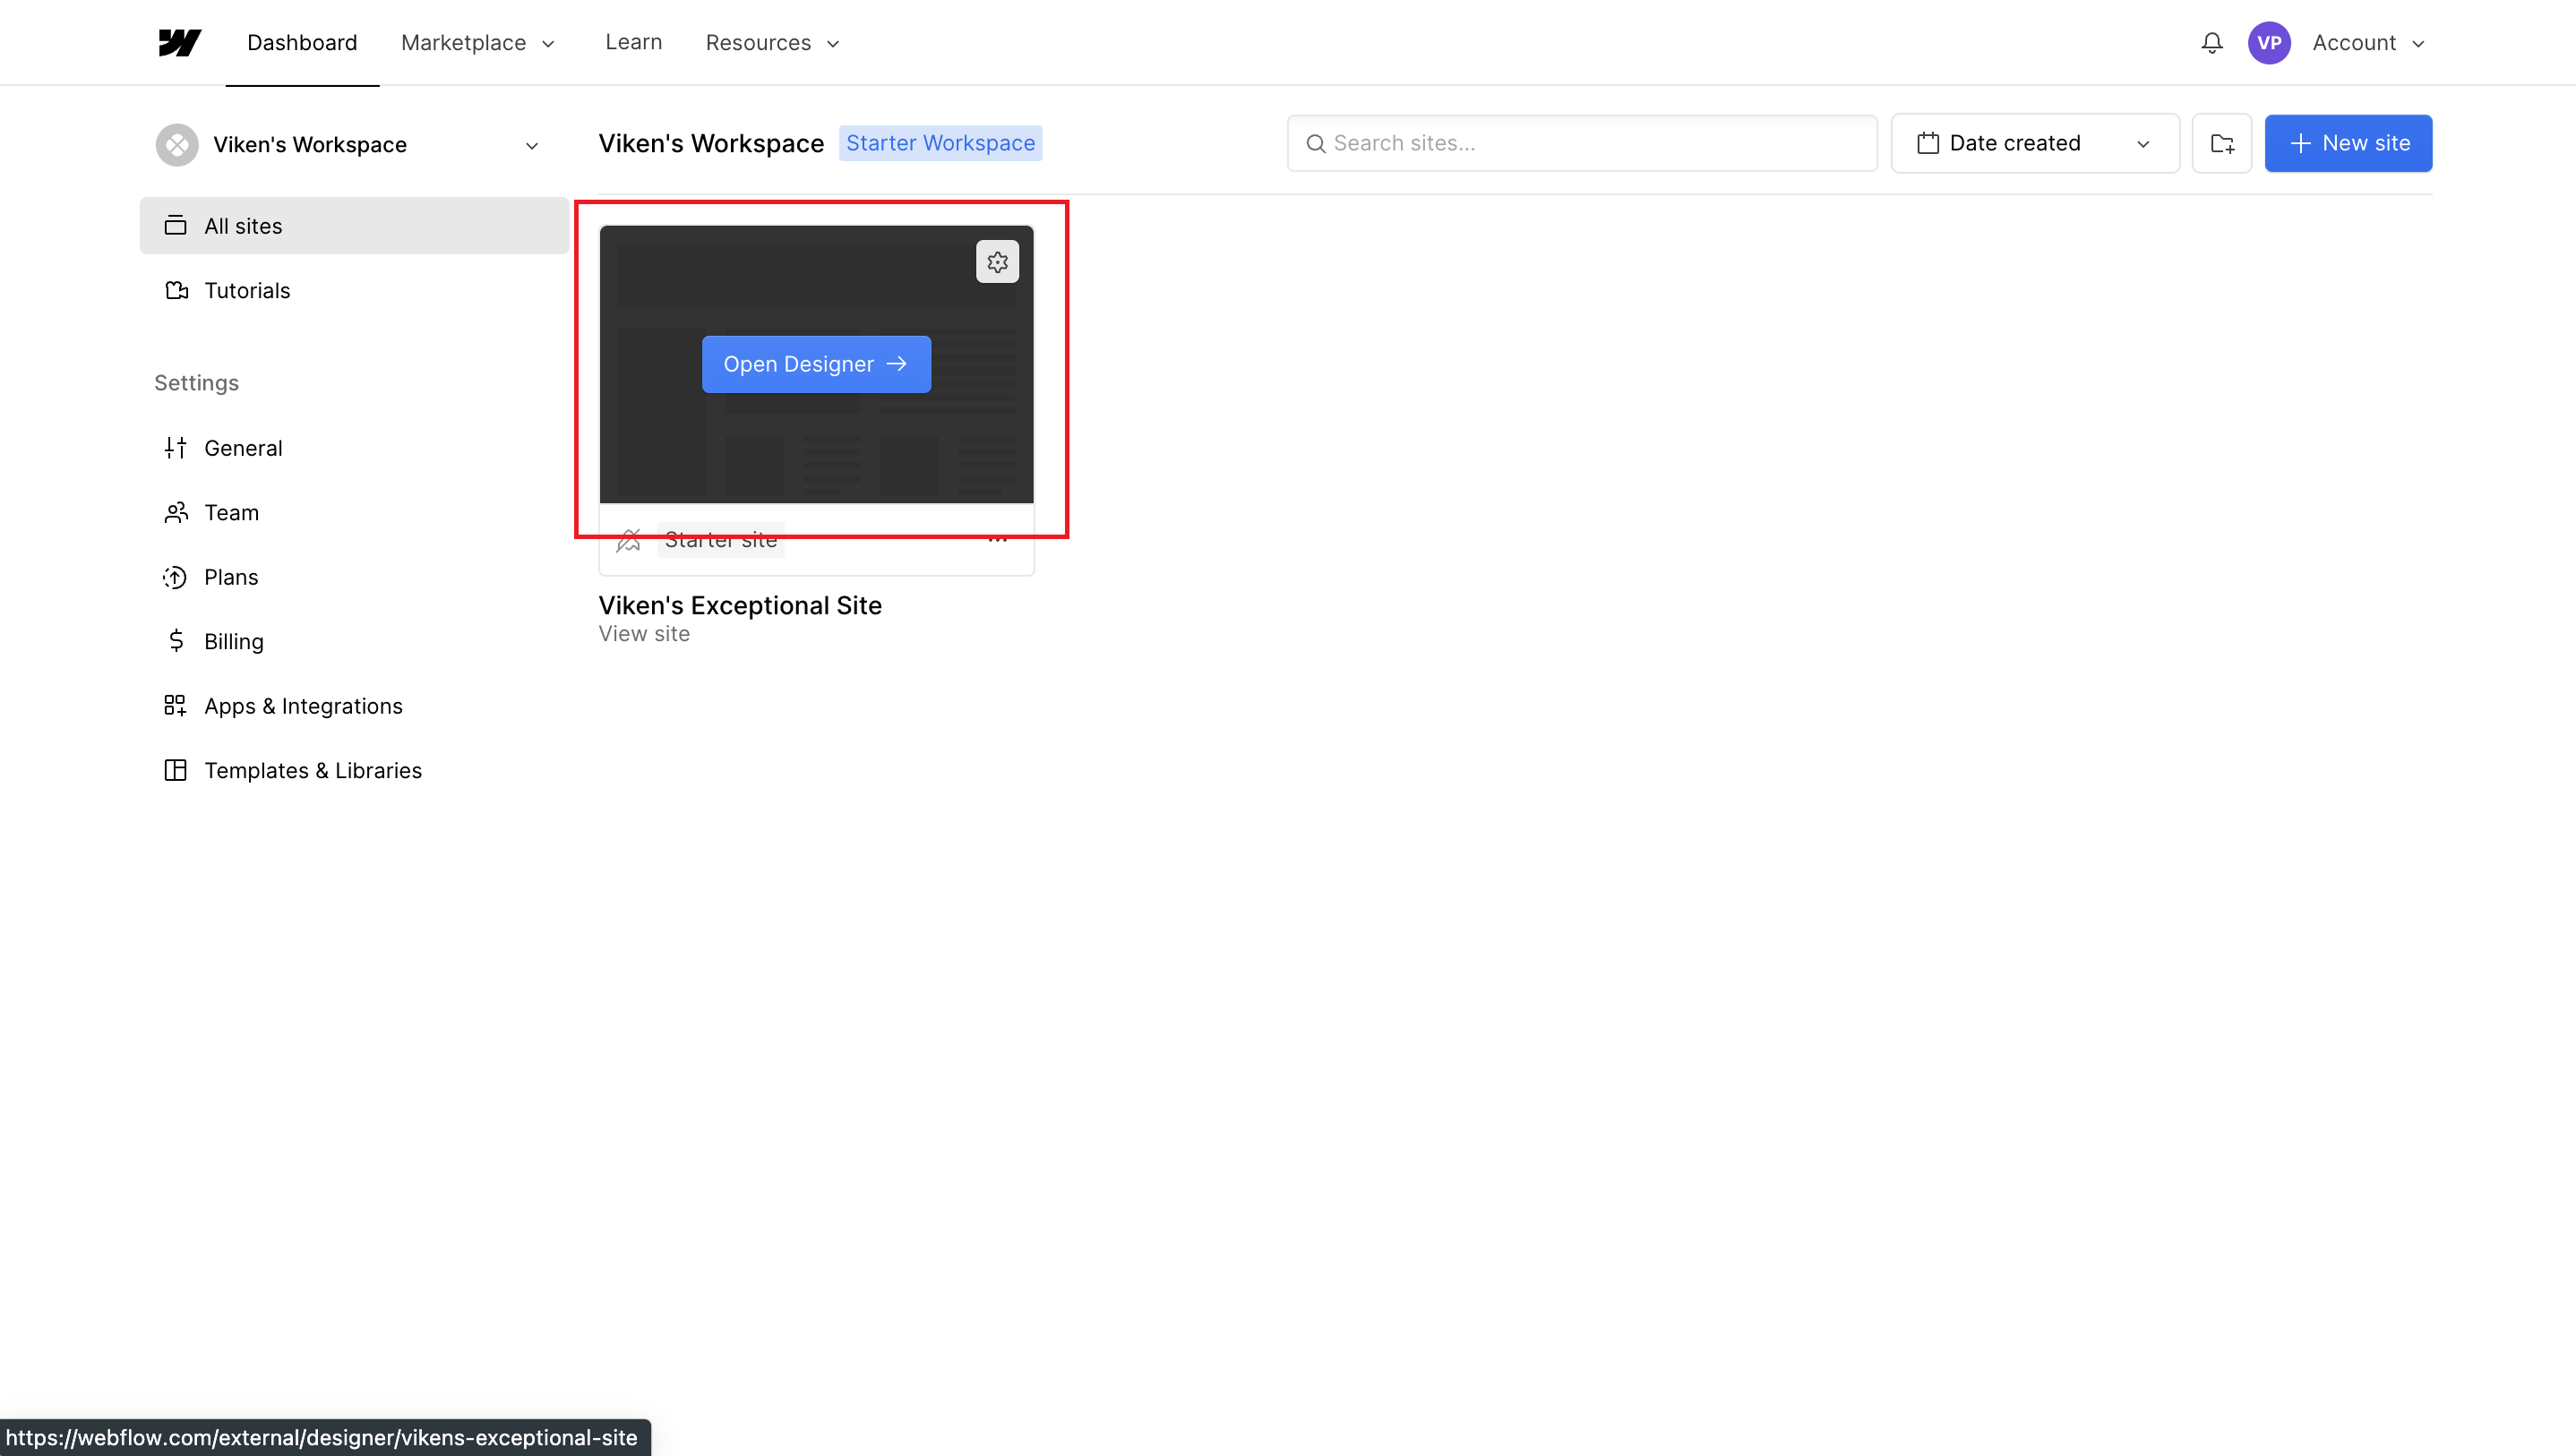Open the Date created sort dropdown
This screenshot has width=2576, height=1456.
pos(2035,143)
